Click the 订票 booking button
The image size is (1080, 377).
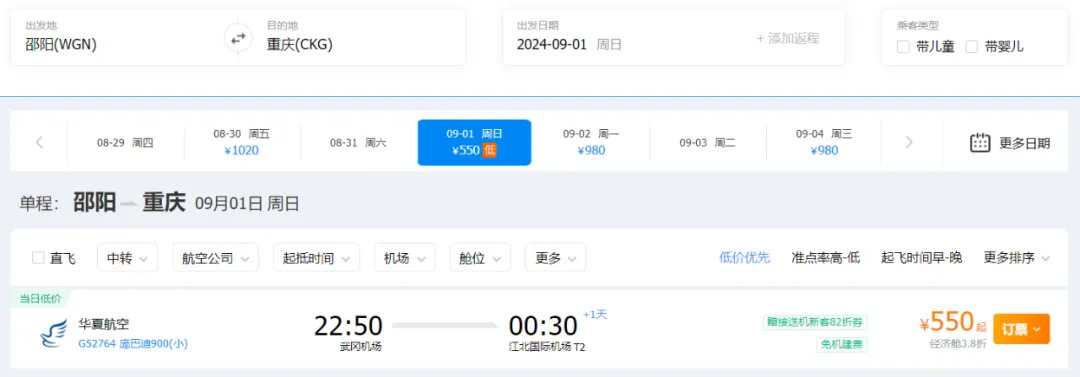1021,329
